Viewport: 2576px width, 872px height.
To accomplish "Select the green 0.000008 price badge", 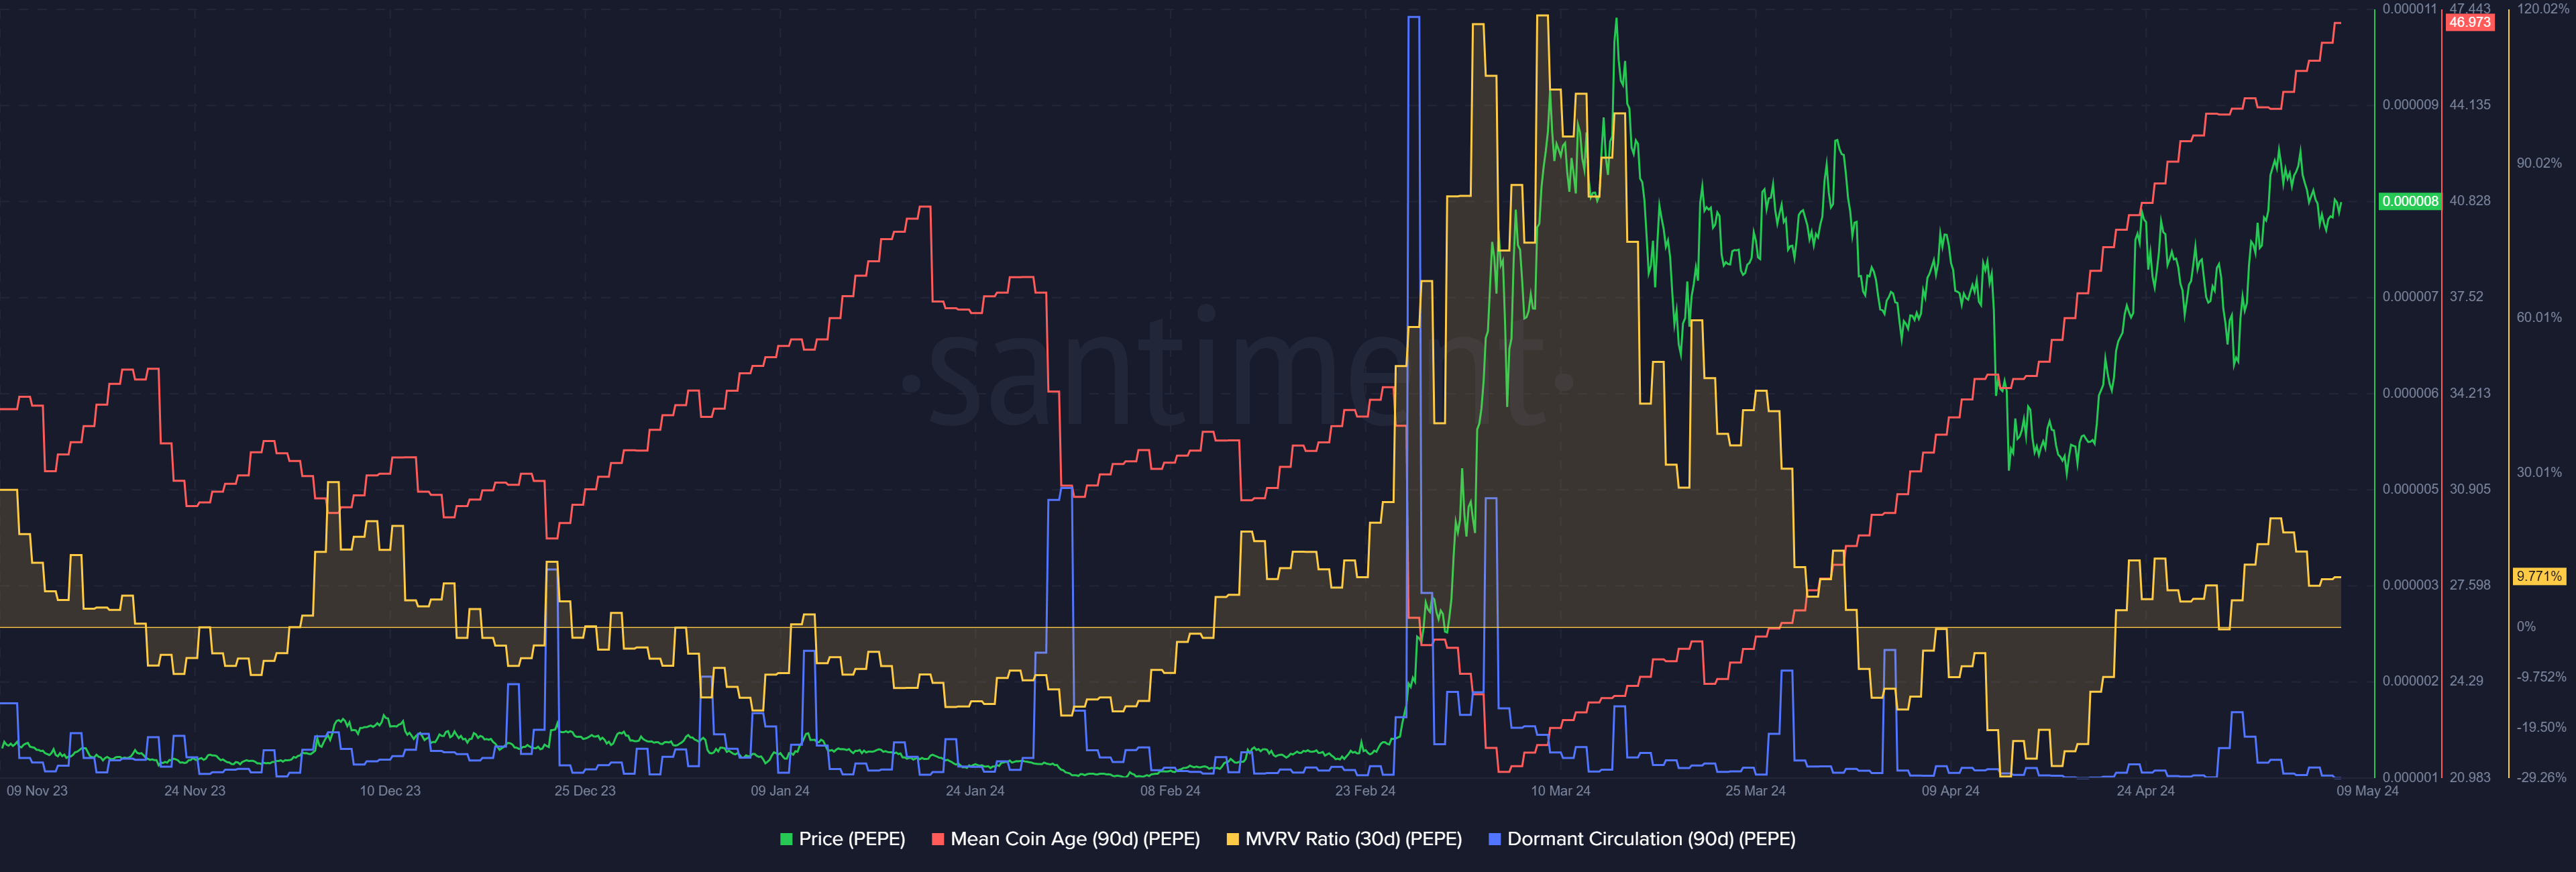I will [x=2410, y=201].
